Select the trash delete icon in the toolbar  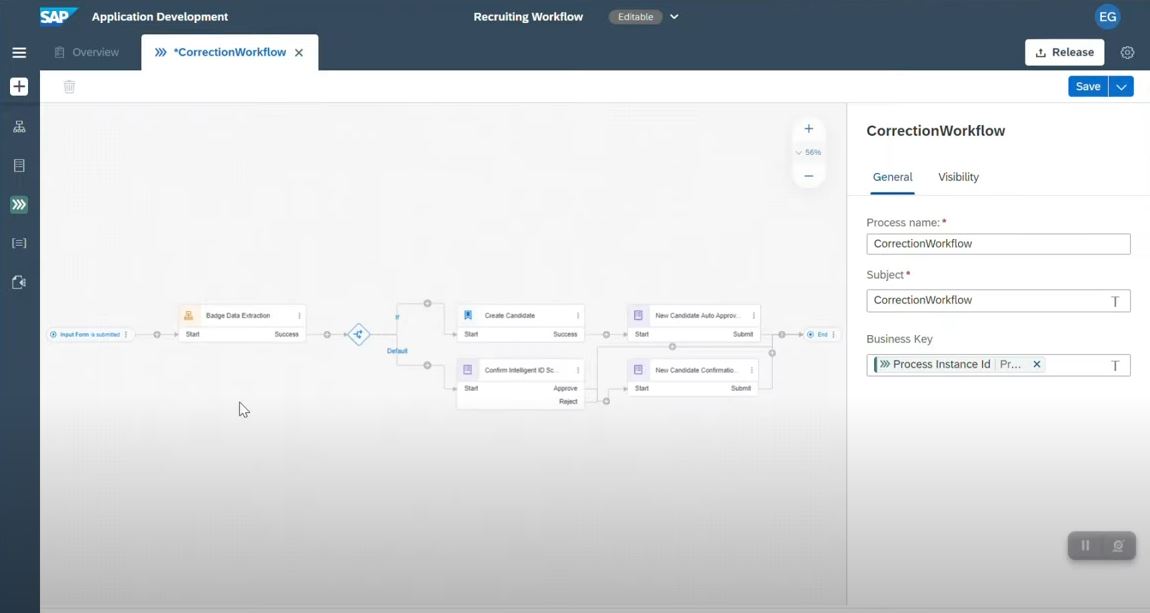[68, 86]
